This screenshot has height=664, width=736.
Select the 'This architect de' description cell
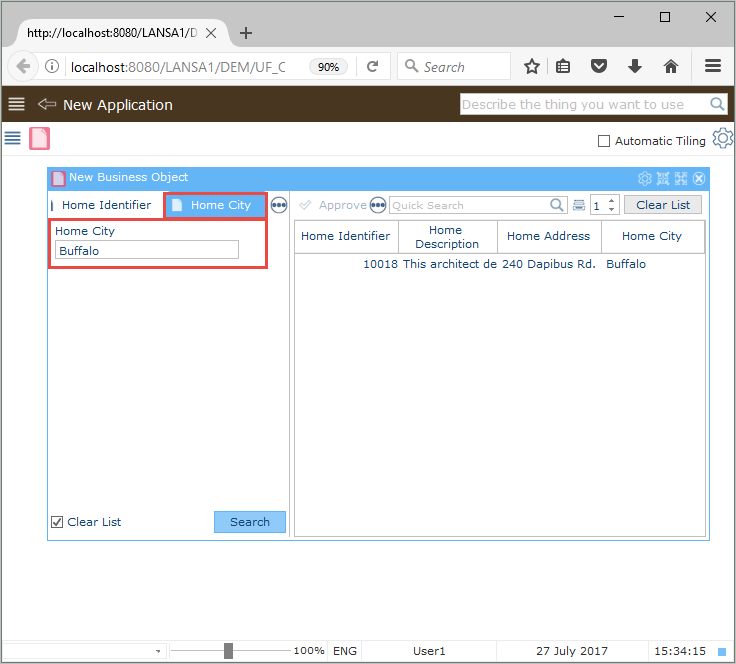pos(449,264)
